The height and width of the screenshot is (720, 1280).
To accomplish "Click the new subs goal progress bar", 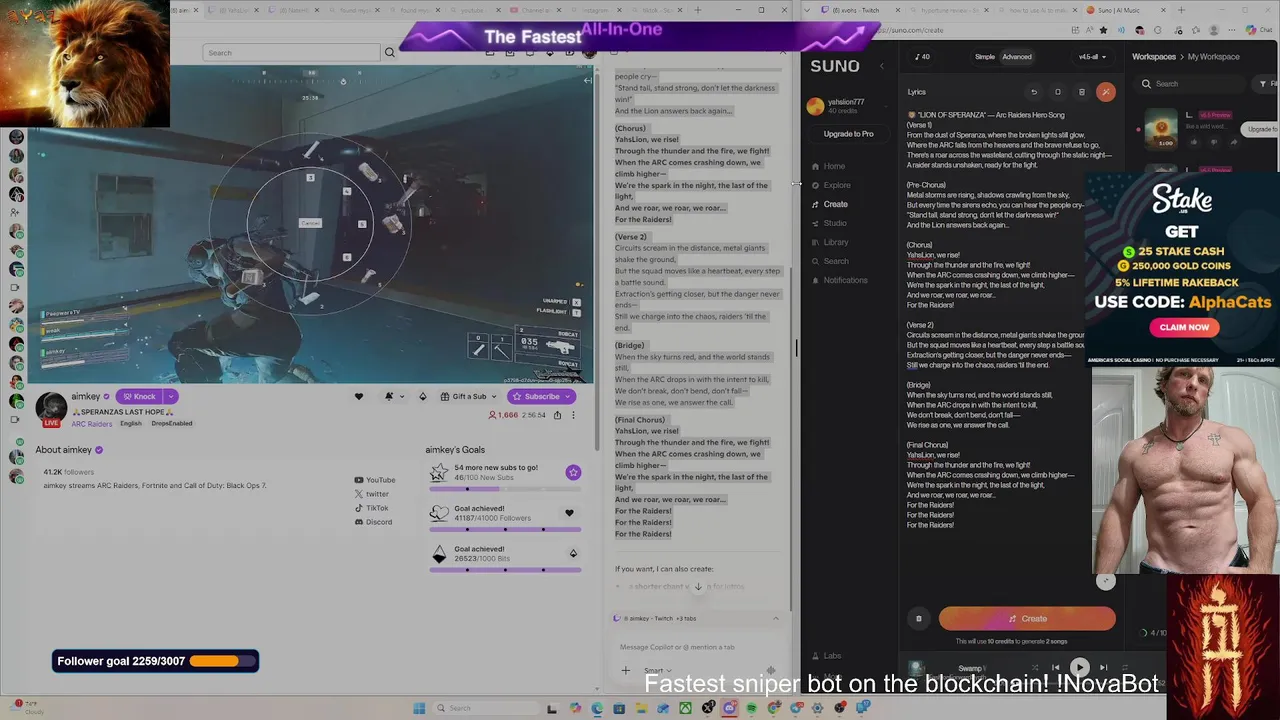I will tap(505, 489).
